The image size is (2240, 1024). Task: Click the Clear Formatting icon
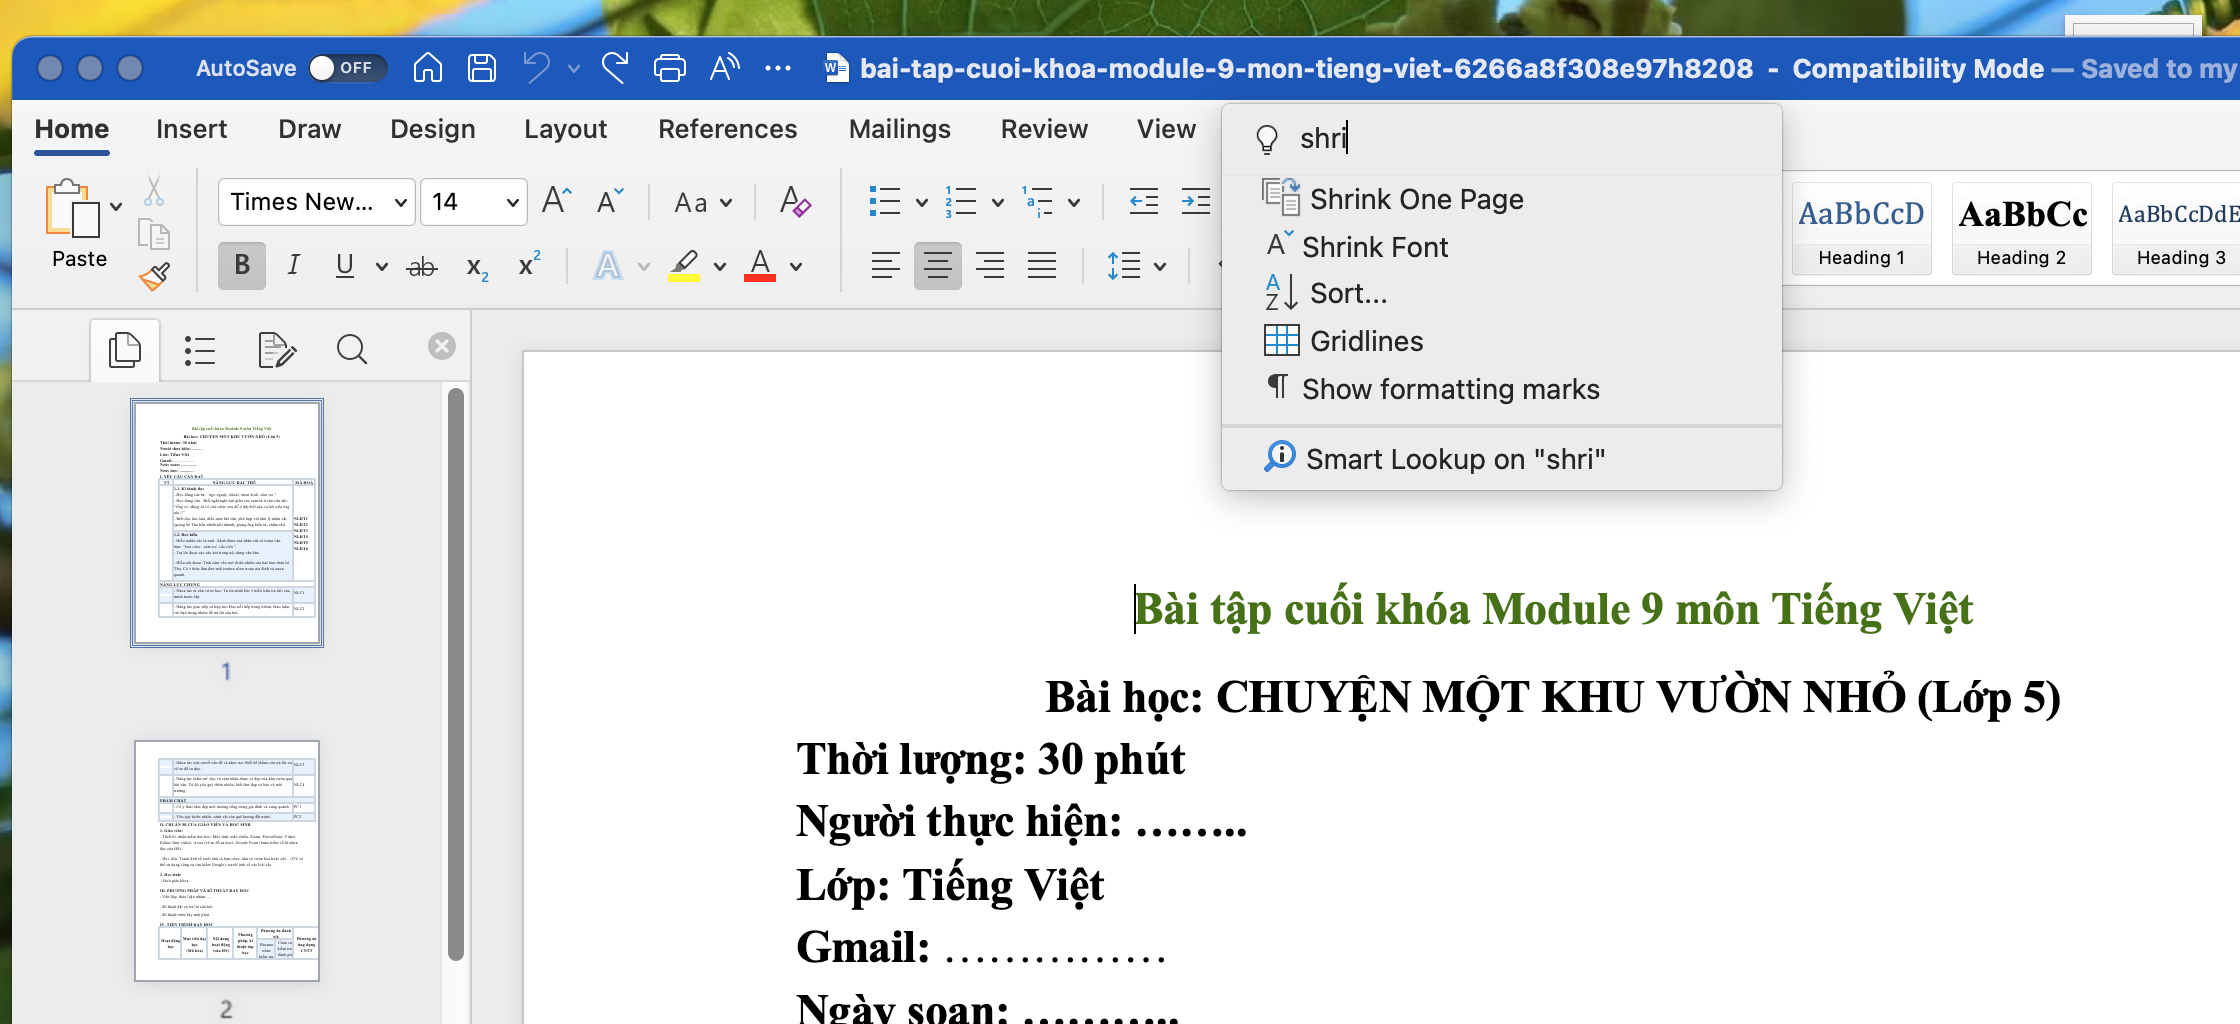point(795,202)
